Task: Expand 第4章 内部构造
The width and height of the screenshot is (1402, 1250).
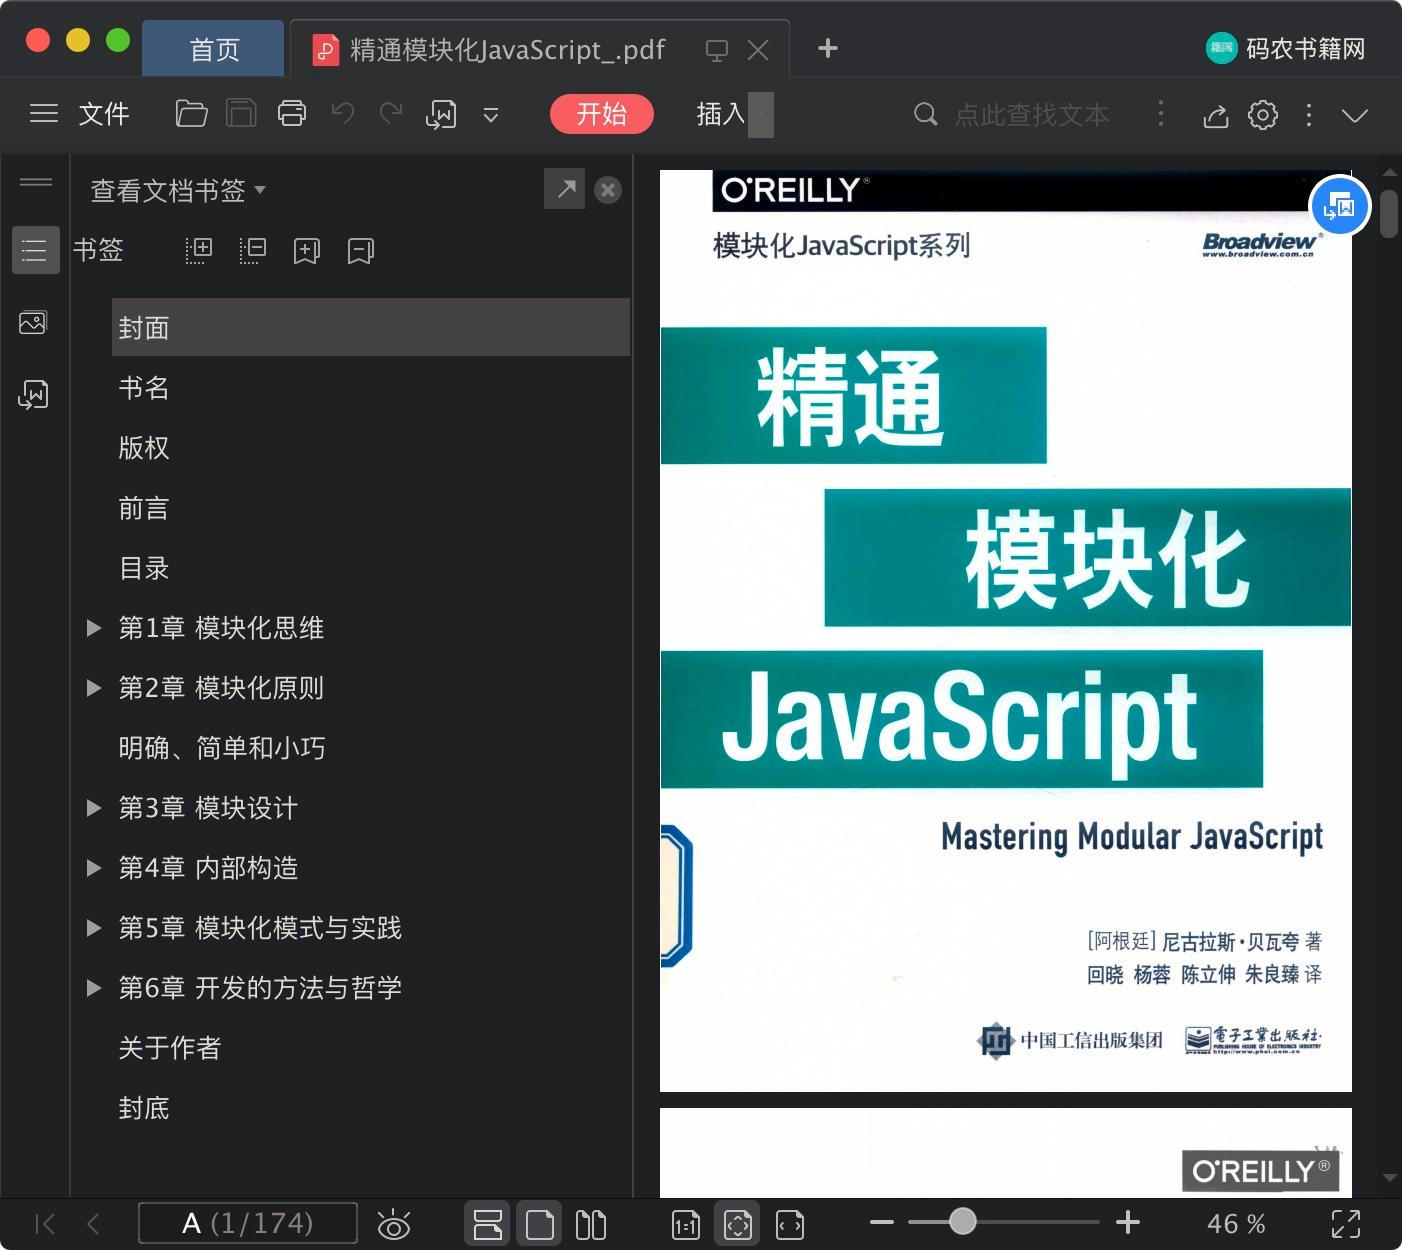Action: click(x=94, y=868)
